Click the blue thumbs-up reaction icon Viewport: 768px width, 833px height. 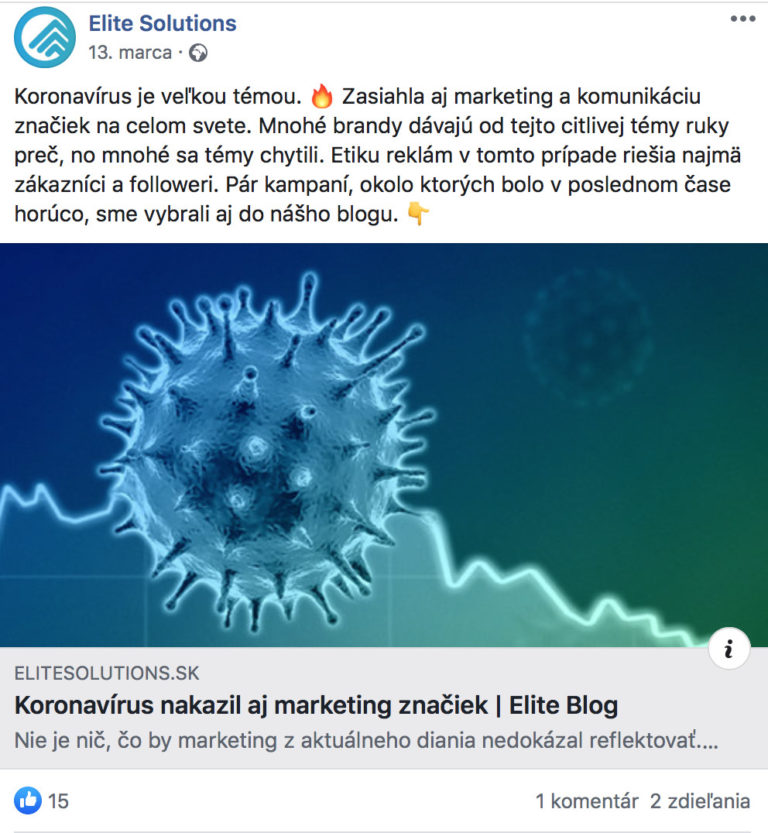28,800
